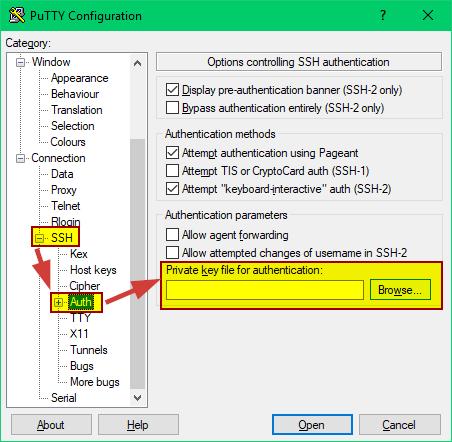This screenshot has height=442, width=452.
Task: Click the PuTTY icon in the title bar
Action: click(x=17, y=15)
